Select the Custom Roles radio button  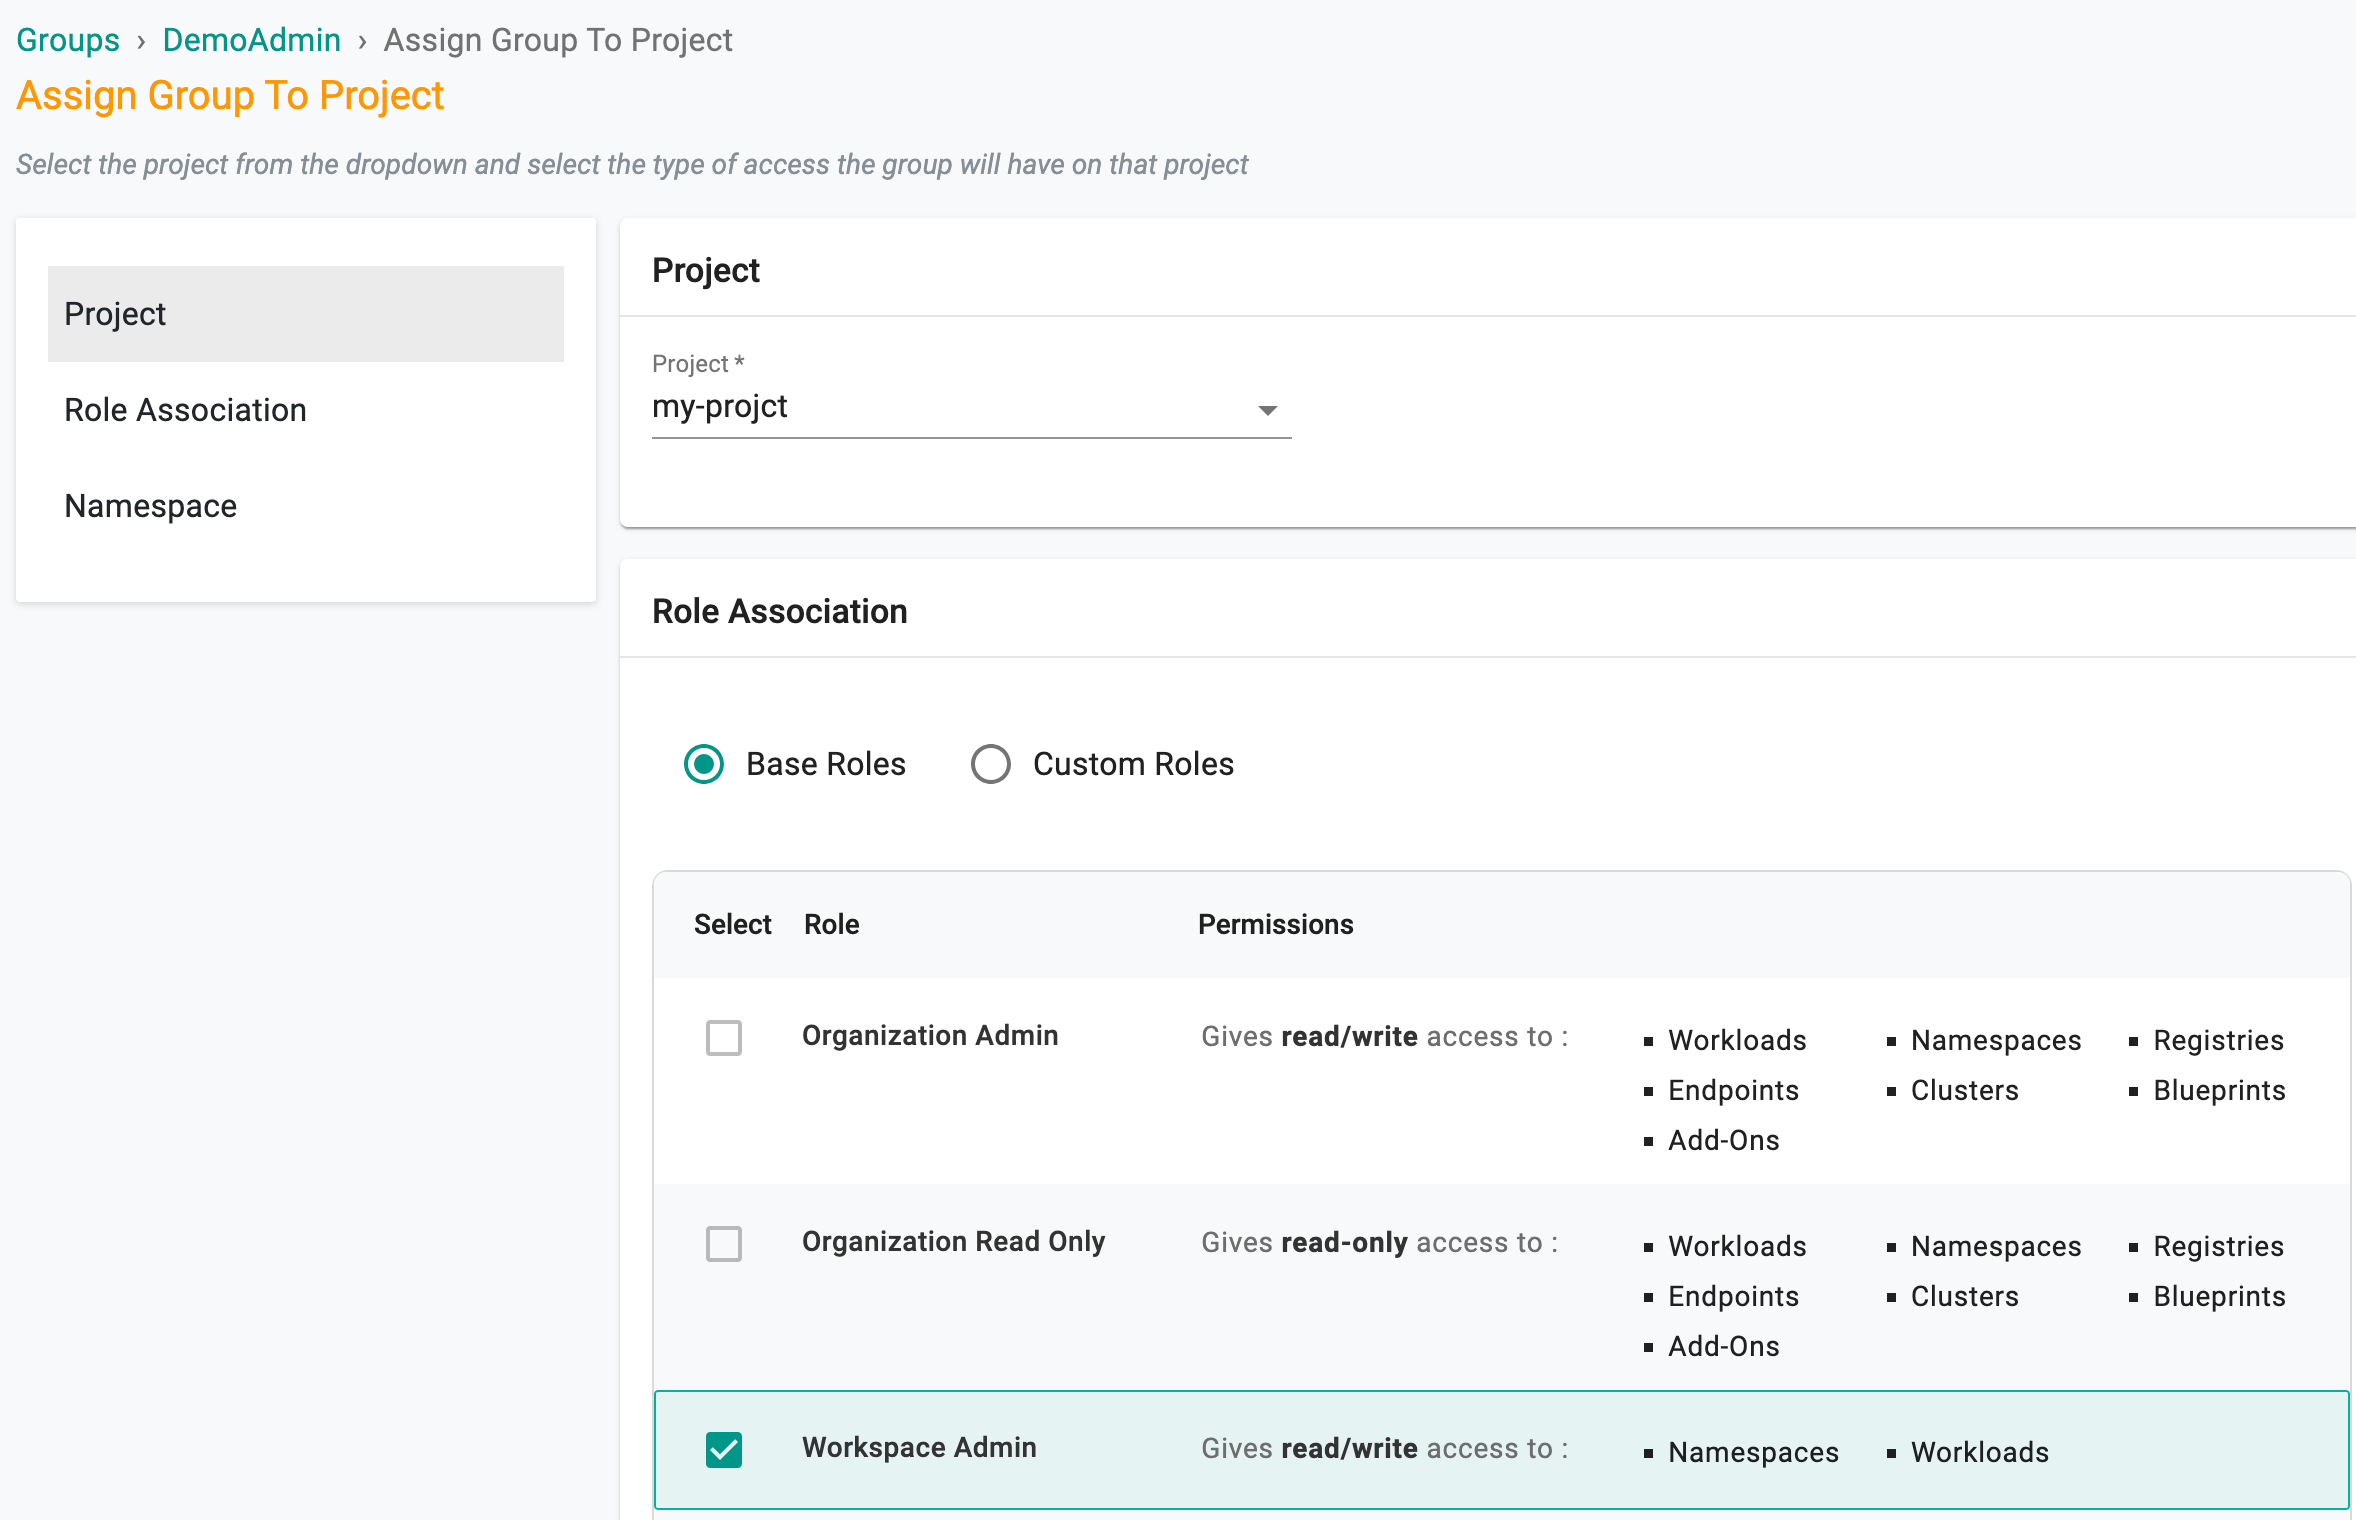(991, 764)
